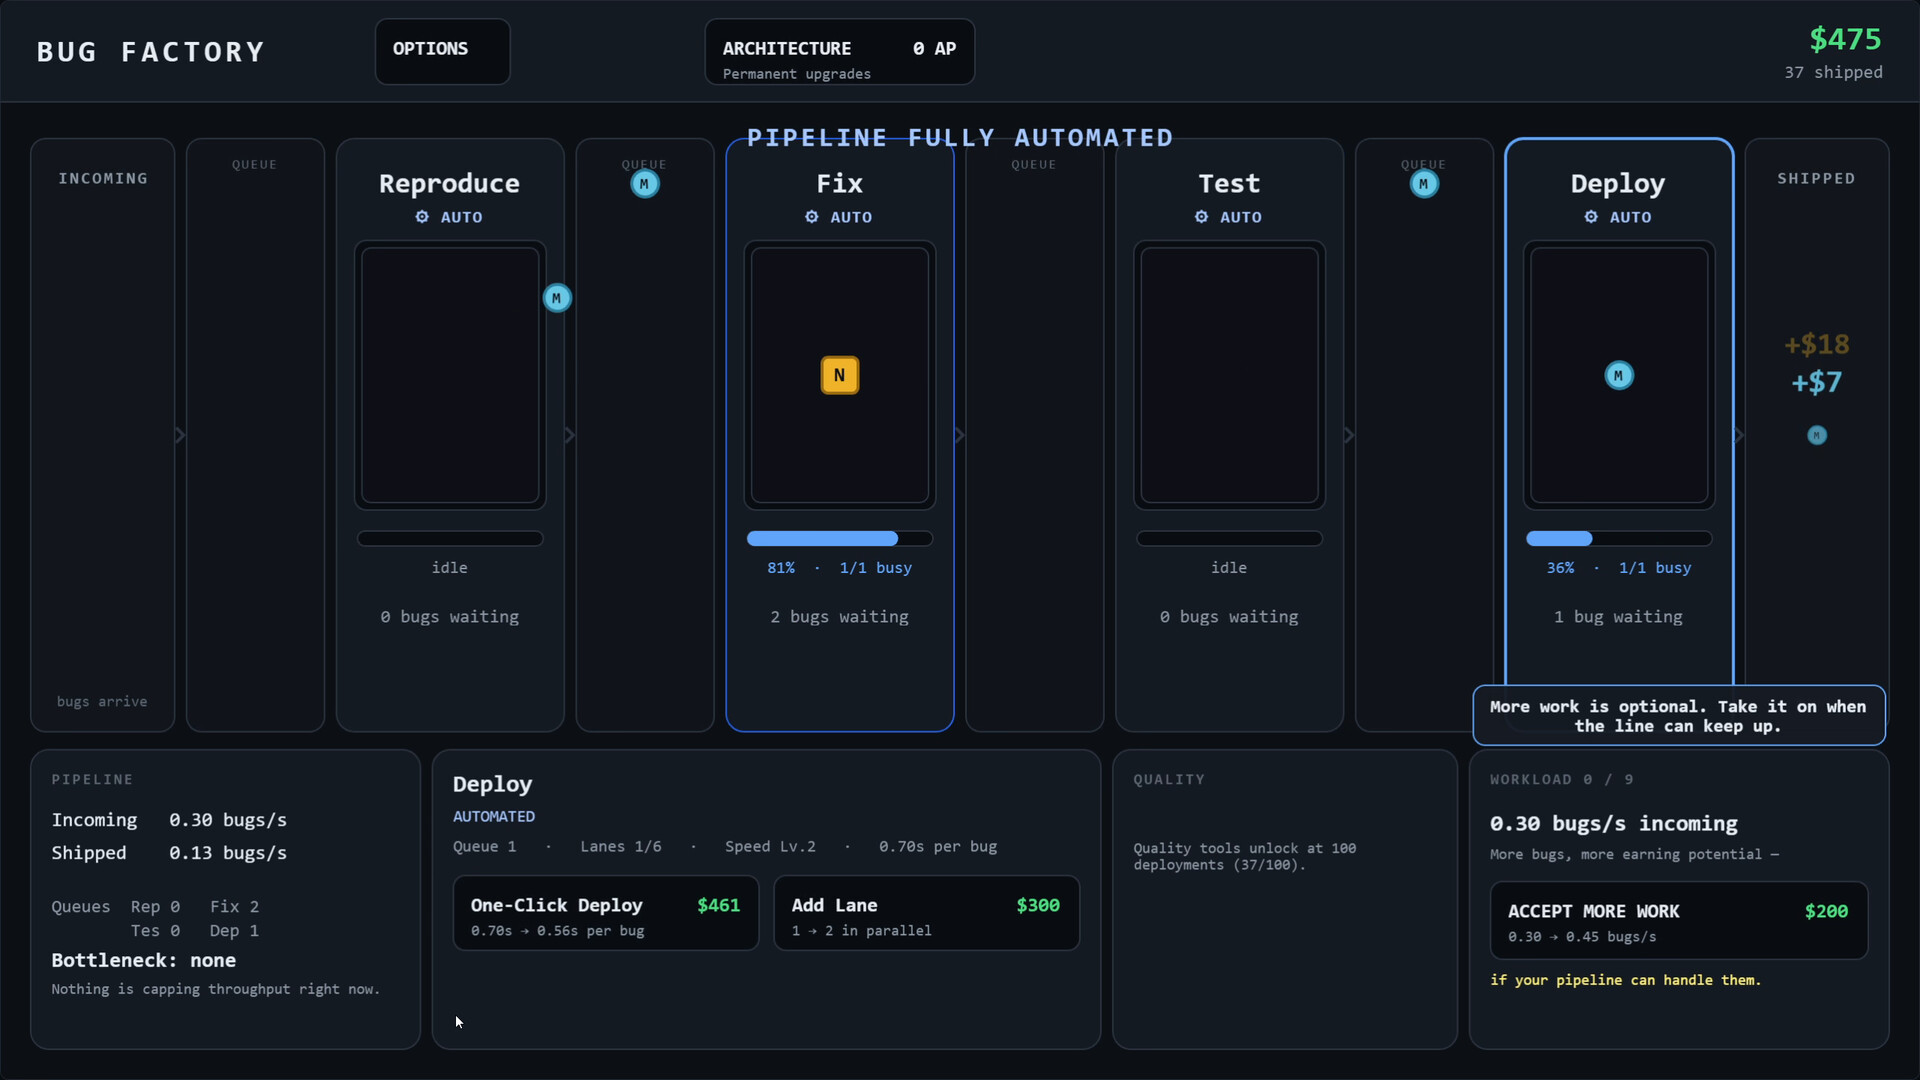Click the yellow N bug in Fix

pyautogui.click(x=839, y=375)
